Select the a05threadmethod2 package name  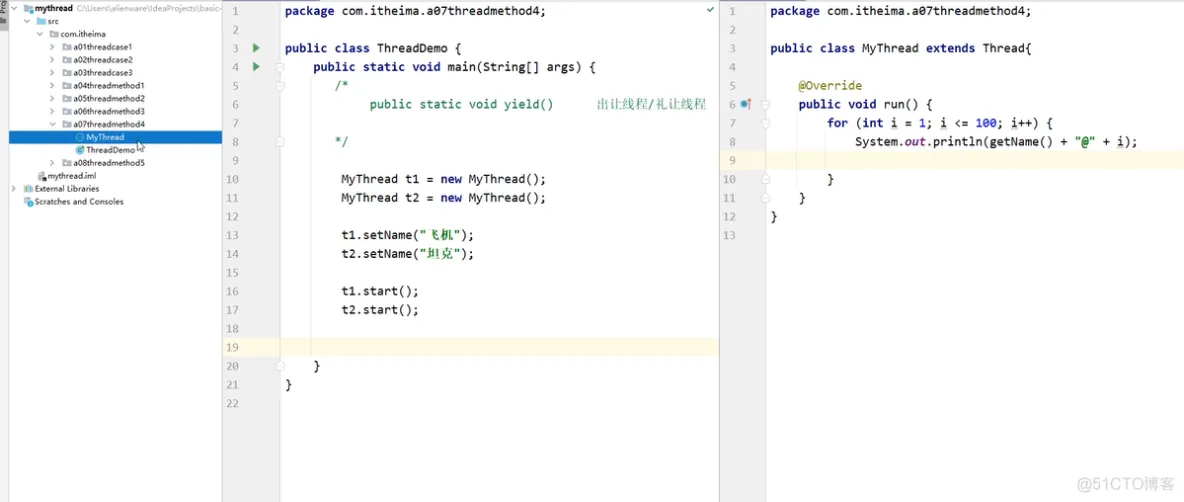109,98
